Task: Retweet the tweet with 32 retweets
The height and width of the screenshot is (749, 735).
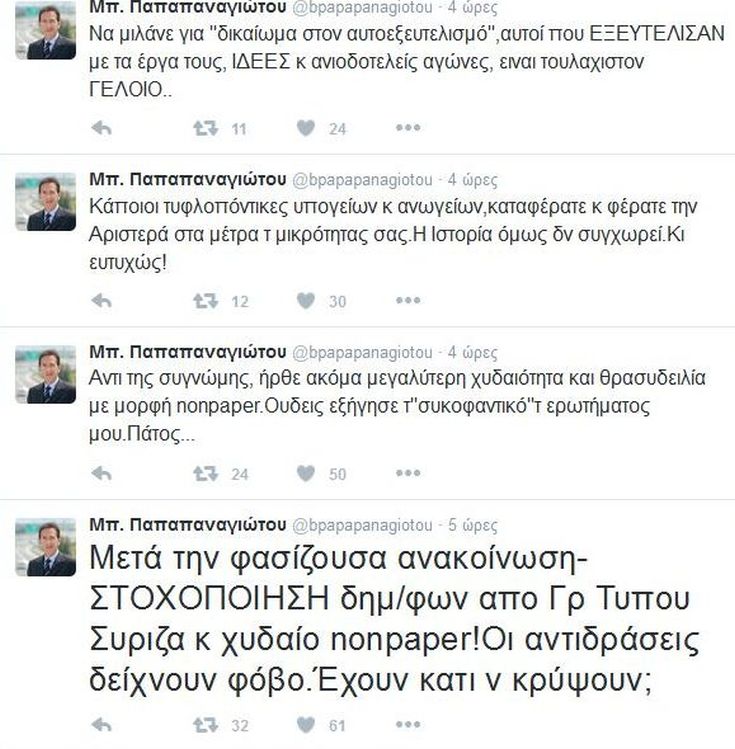Action: tap(205, 725)
